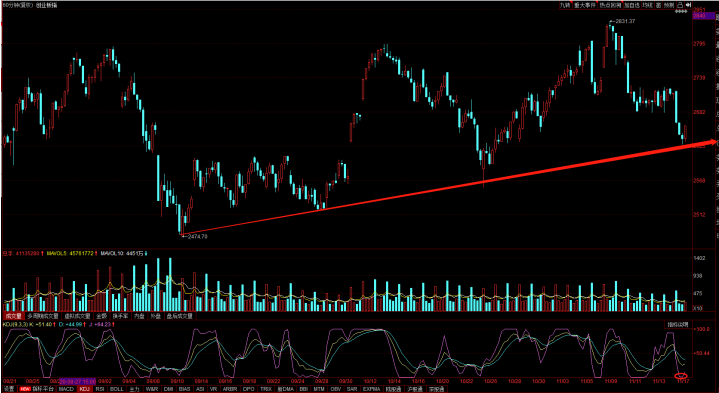Screen dimensions: 719x393
Task: Switch to the EXPMA indicator
Action: pos(371,389)
